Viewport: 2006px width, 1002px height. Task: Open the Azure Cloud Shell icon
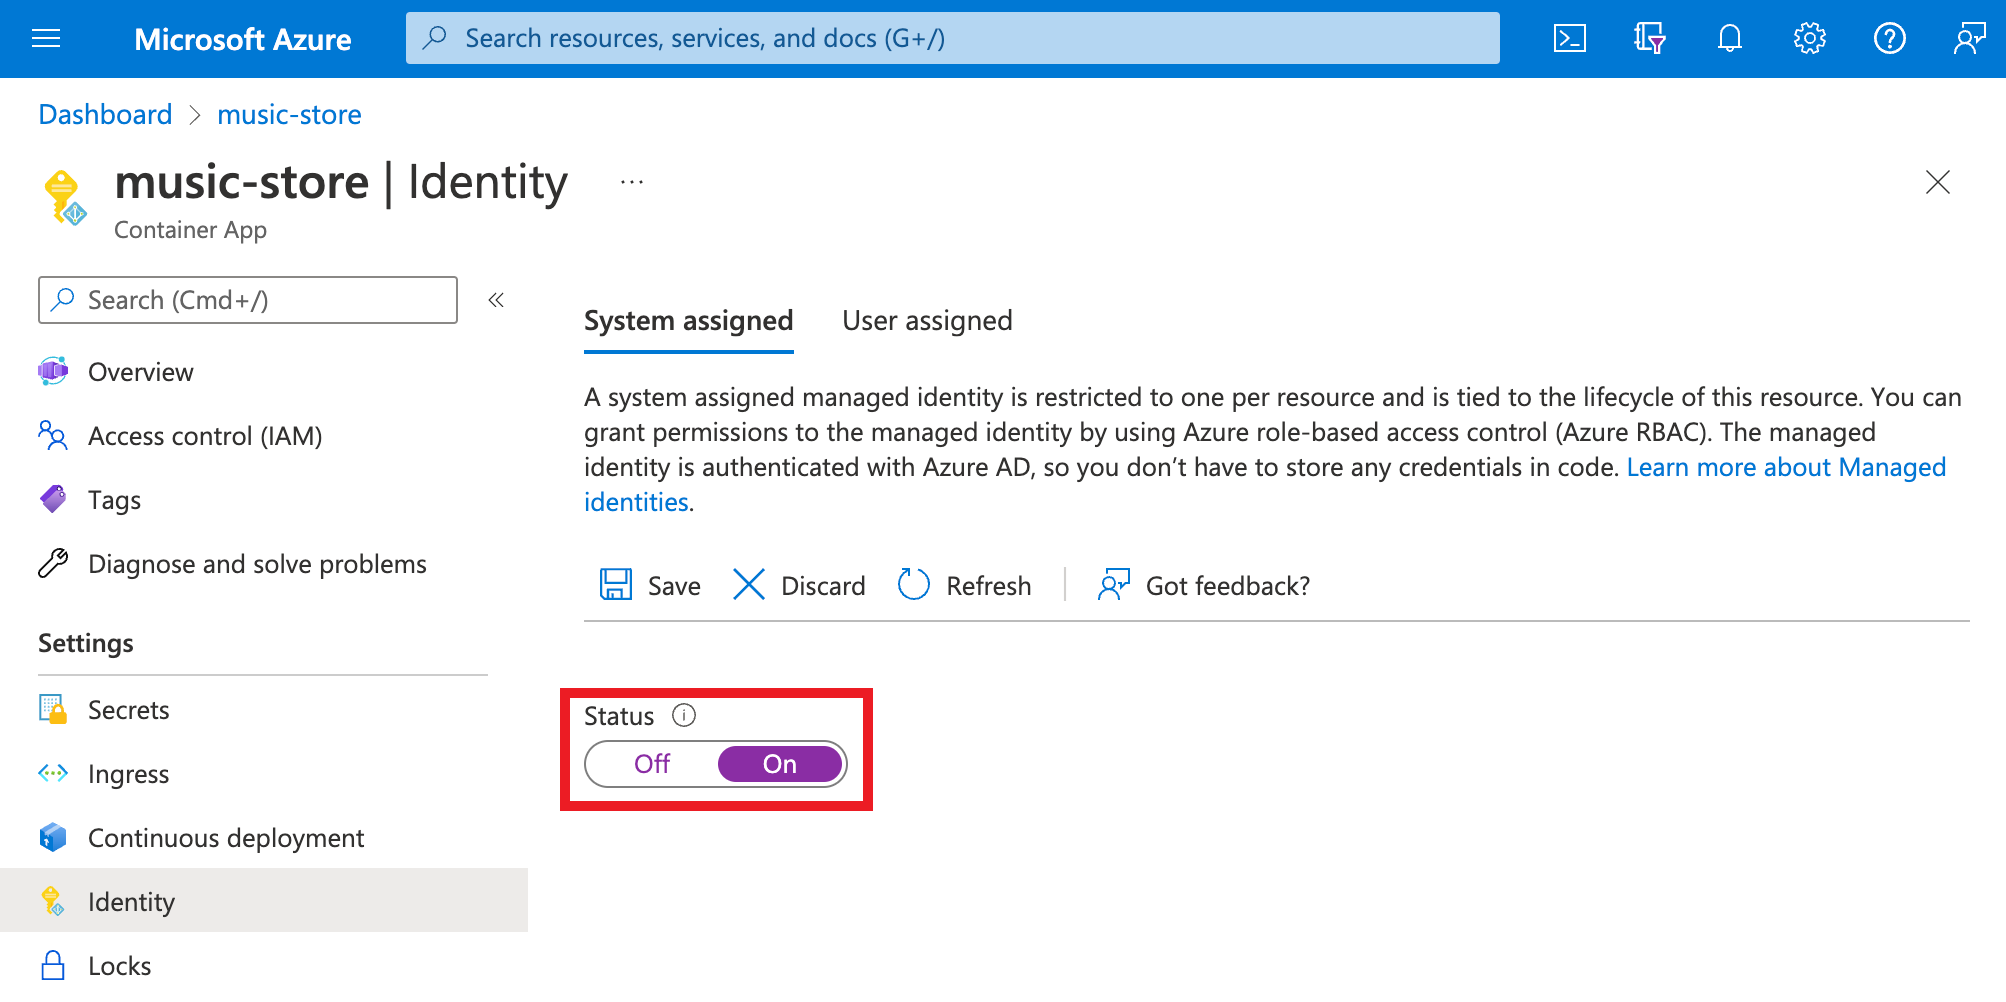[1570, 38]
